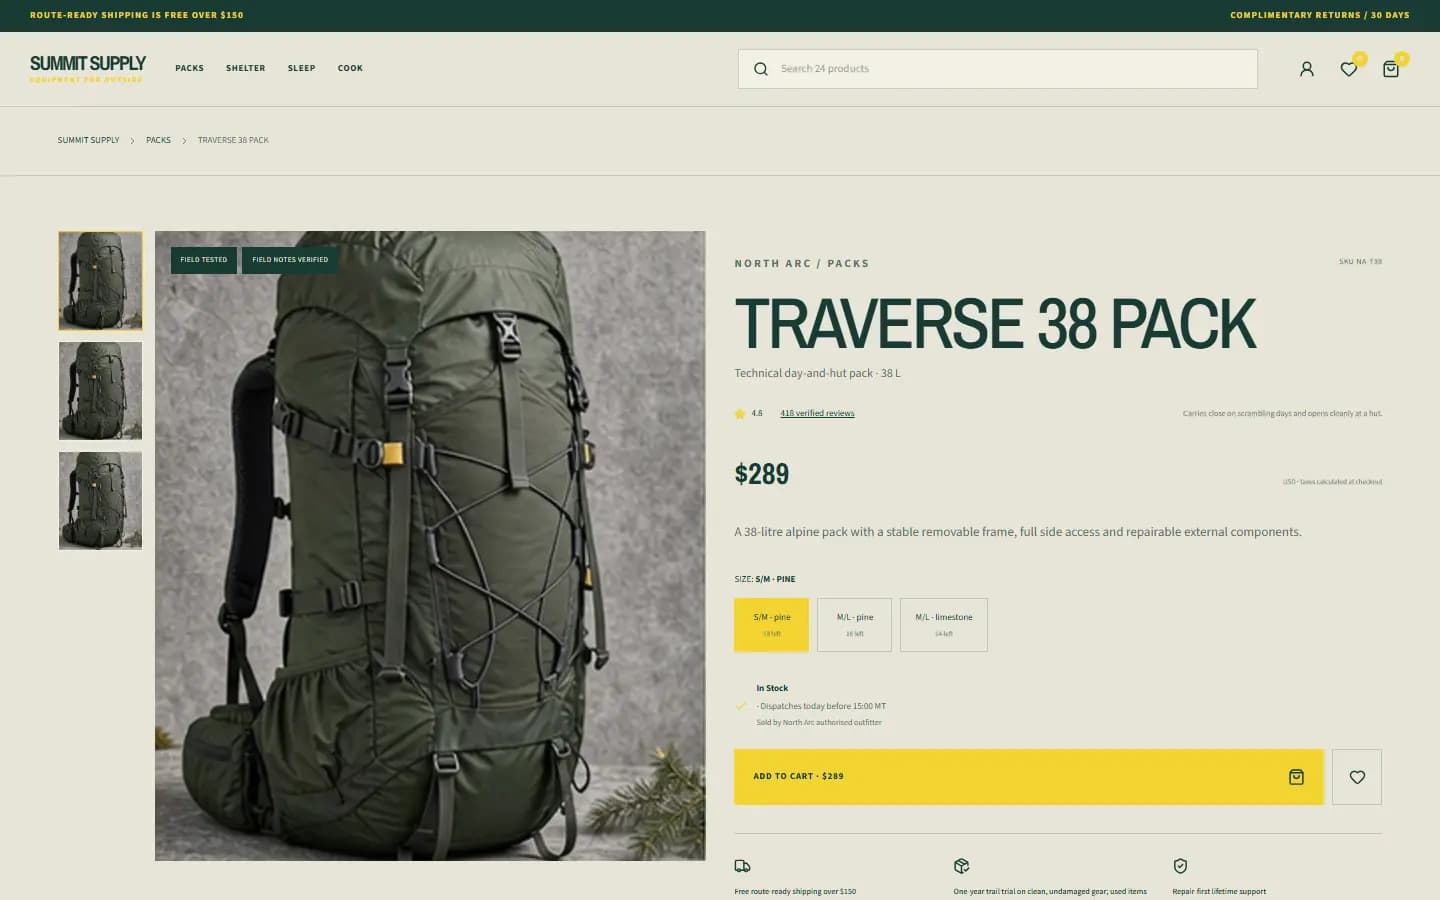Select the third backpack thumbnail

point(100,501)
